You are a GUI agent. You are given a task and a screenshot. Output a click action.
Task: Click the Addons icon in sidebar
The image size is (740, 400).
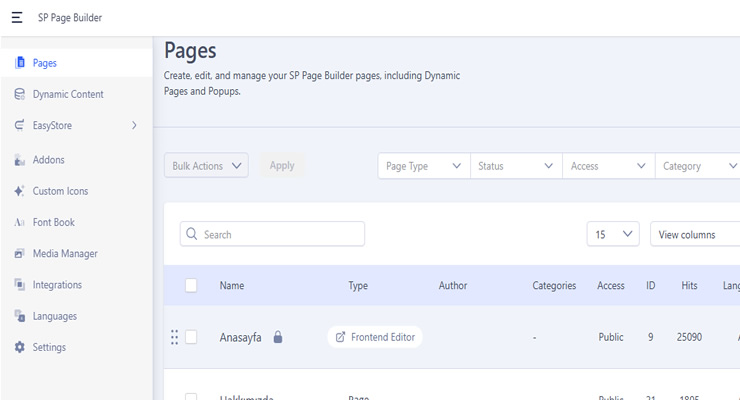[x=19, y=160]
